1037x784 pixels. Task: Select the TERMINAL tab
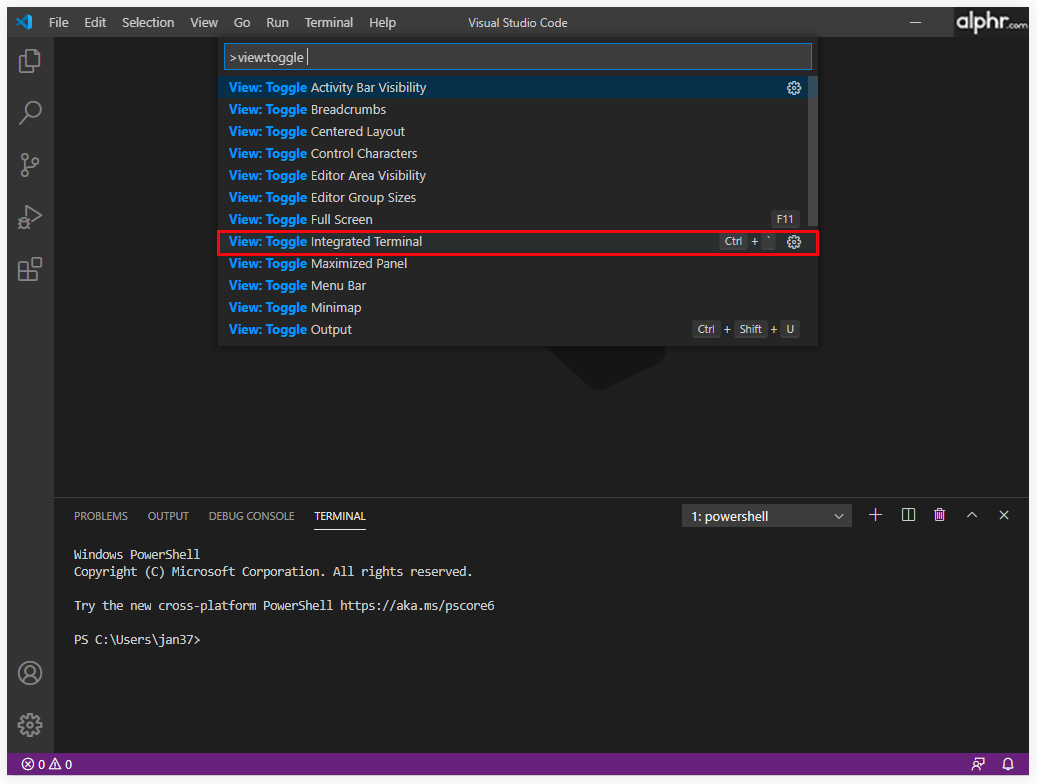340,516
